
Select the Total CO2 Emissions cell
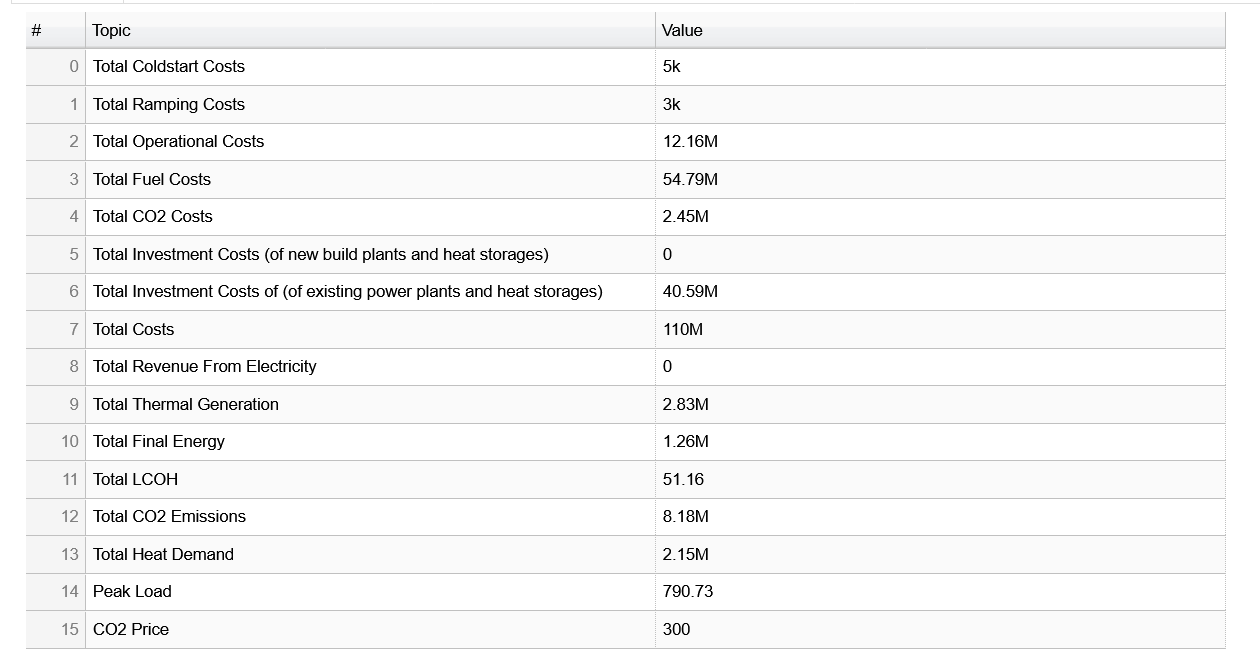[x=370, y=517]
